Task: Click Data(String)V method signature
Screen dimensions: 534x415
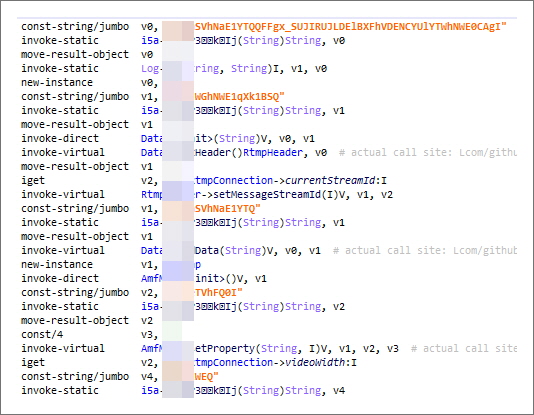Action: point(234,251)
